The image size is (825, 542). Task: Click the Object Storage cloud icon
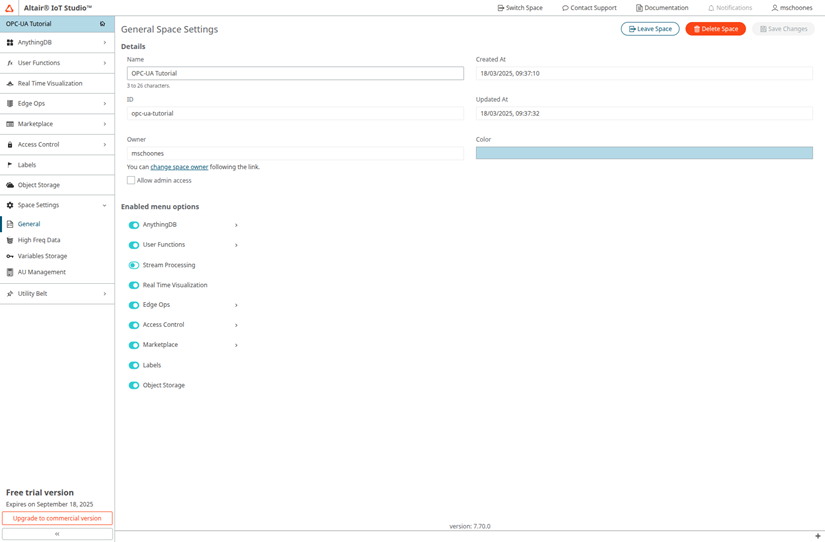(x=9, y=185)
